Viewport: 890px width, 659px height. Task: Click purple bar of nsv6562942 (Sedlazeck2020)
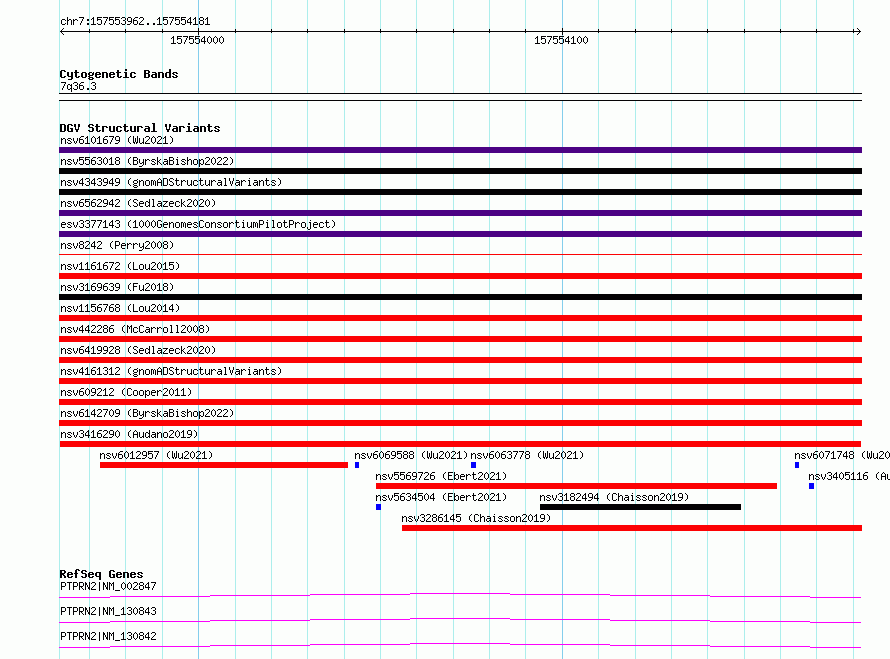[x=460, y=213]
